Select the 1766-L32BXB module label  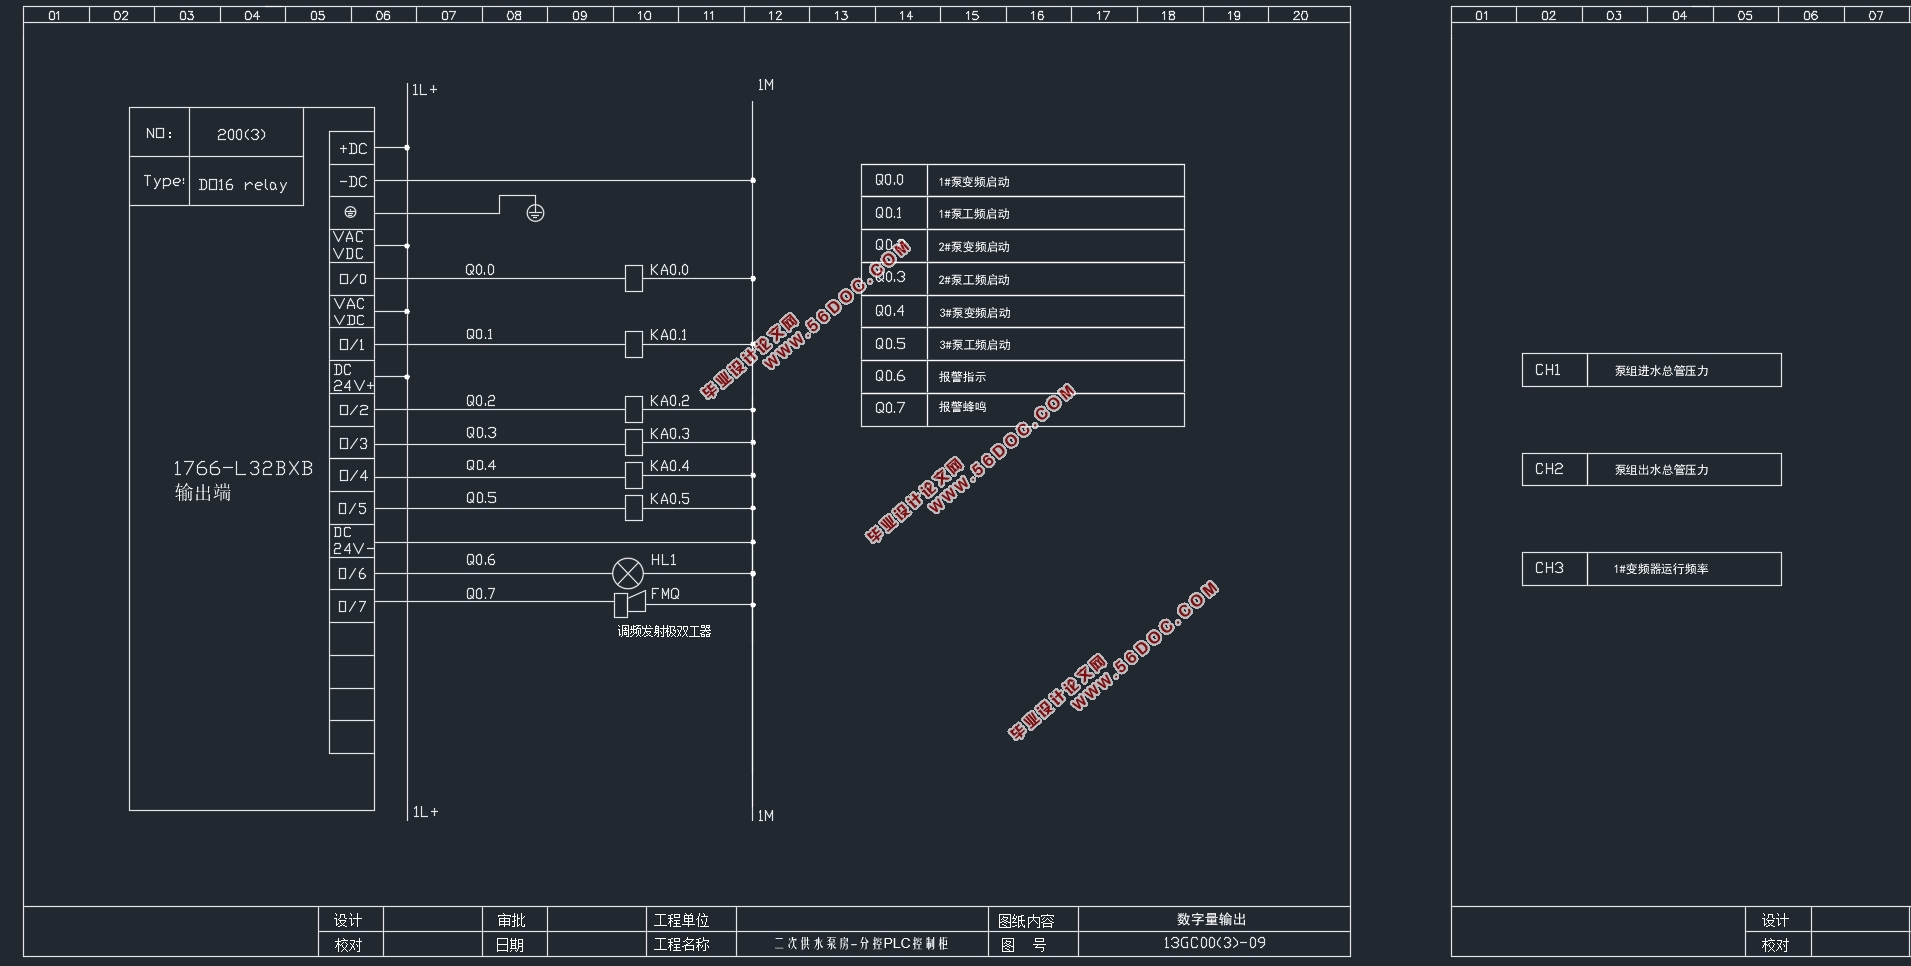tap(242, 469)
